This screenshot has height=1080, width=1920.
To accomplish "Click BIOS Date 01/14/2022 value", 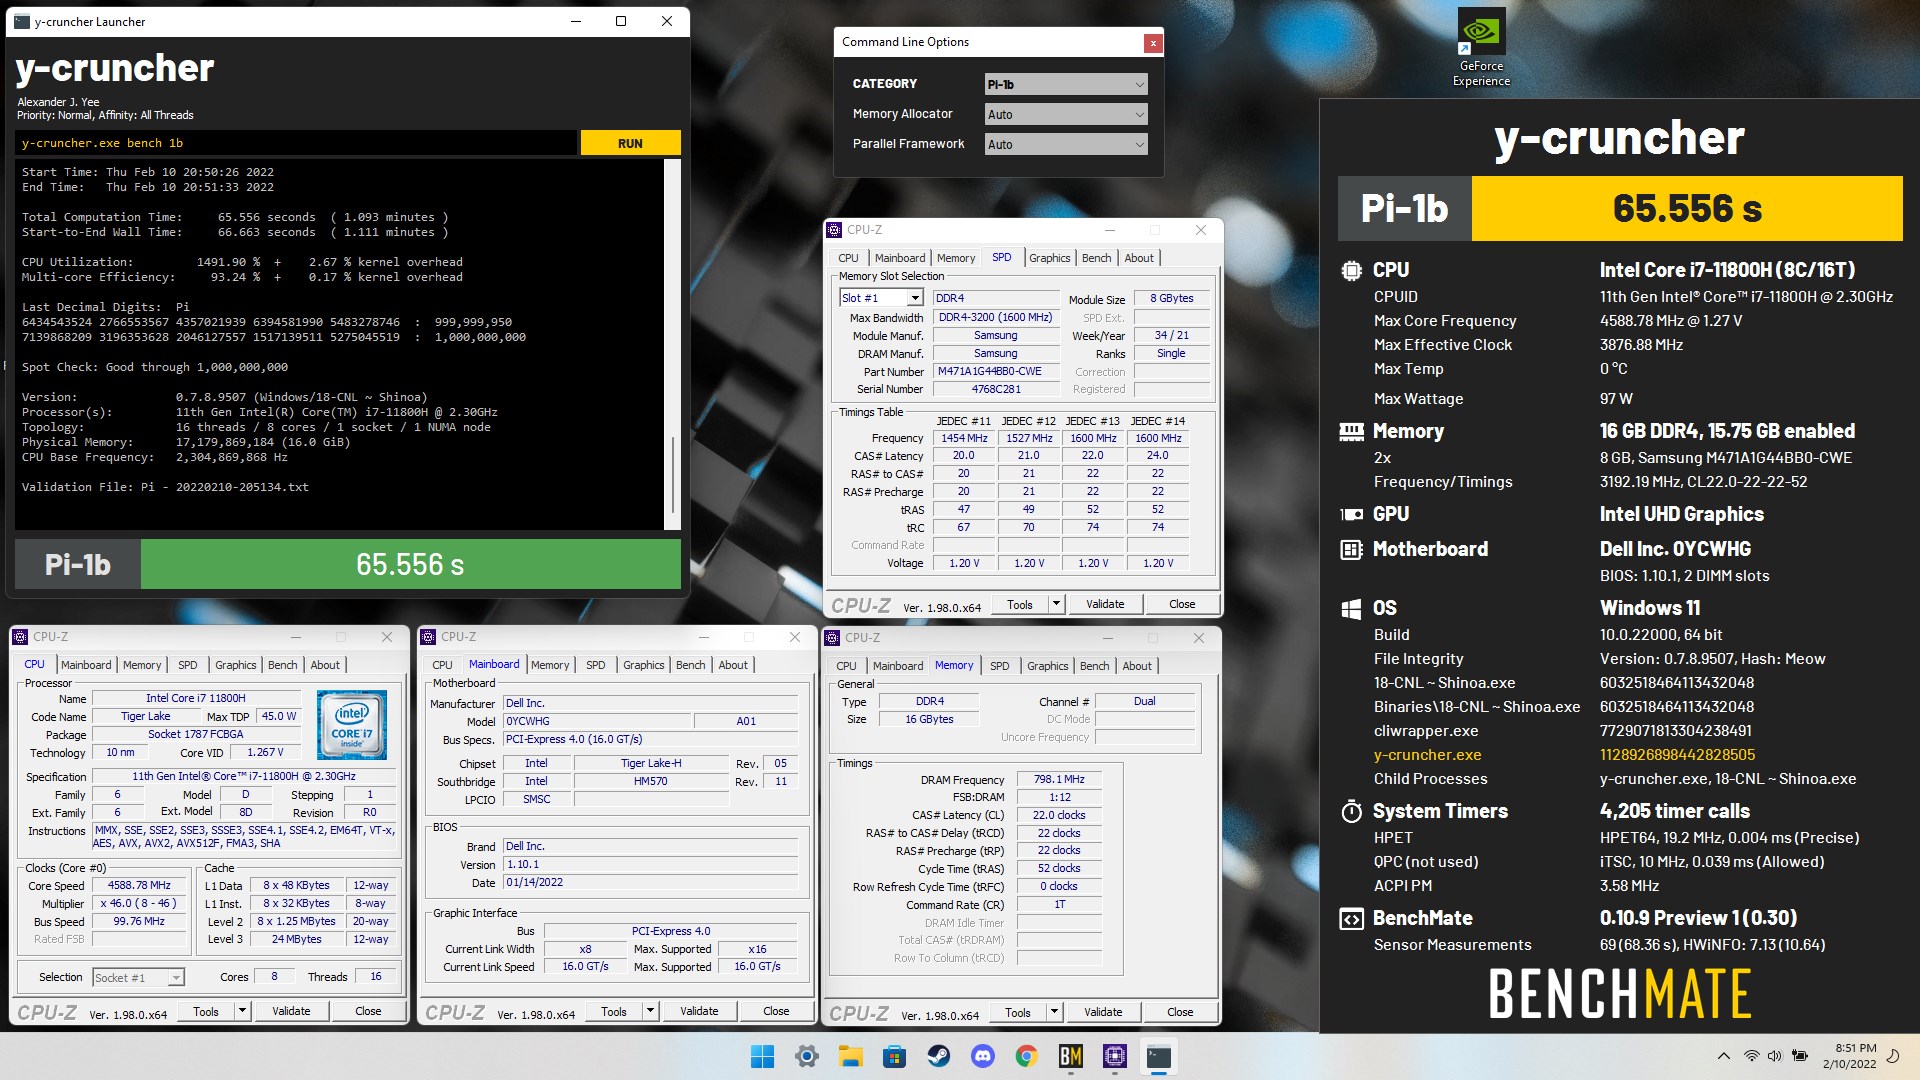I will (x=650, y=883).
